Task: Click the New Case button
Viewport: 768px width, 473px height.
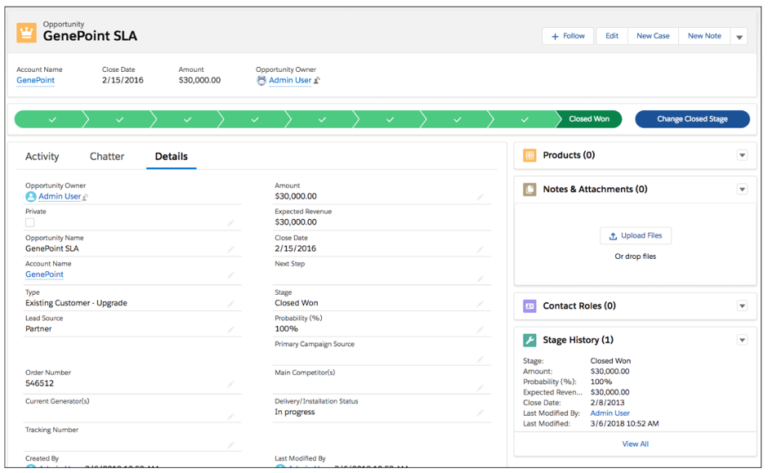Action: [653, 36]
